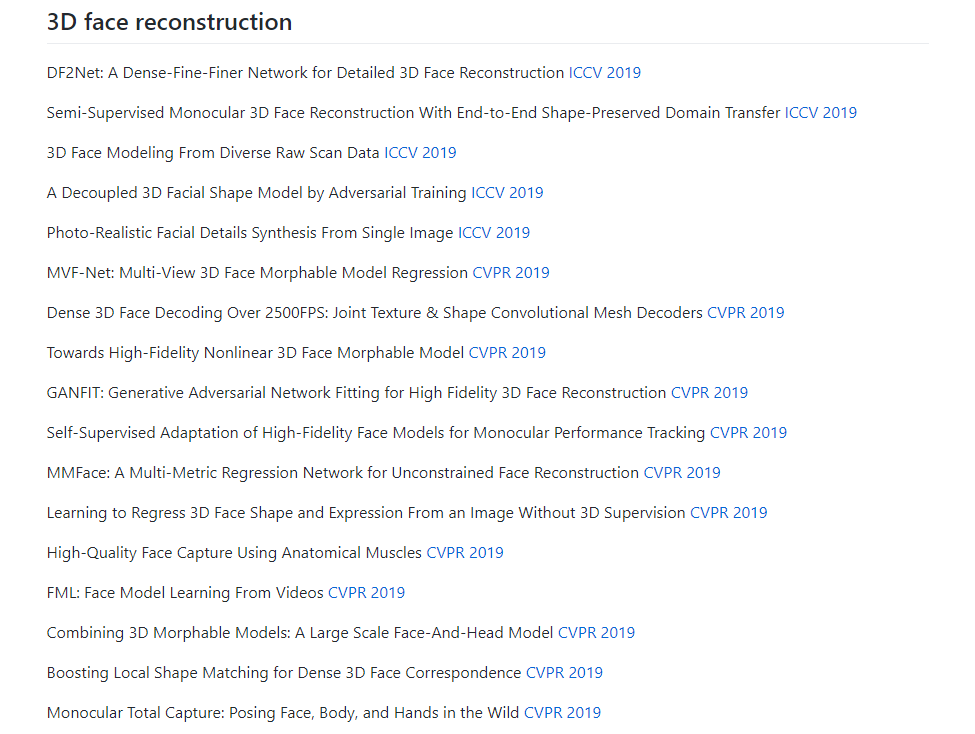Open CVPR 2019 link for MVF-Net paper
The width and height of the screenshot is (975, 734).
click(511, 272)
